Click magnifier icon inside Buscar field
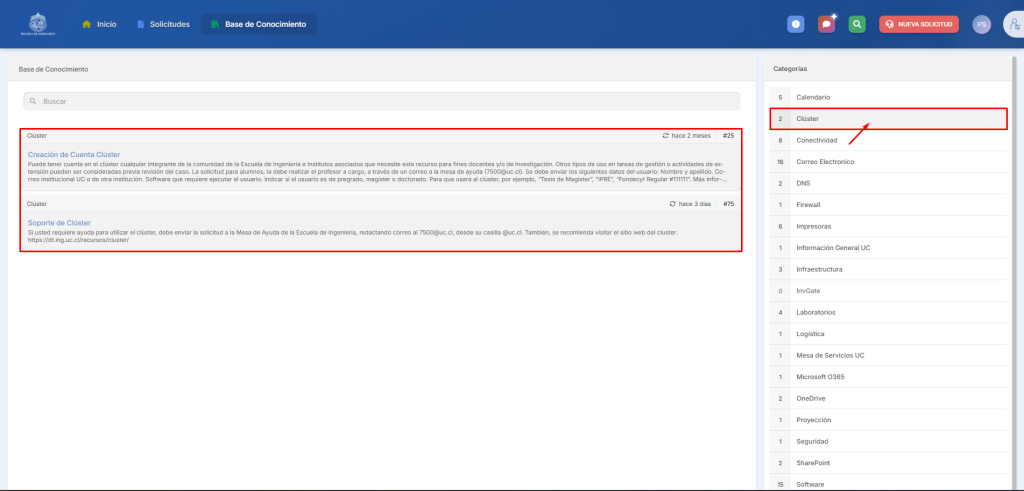The width and height of the screenshot is (1024, 491). (x=34, y=102)
